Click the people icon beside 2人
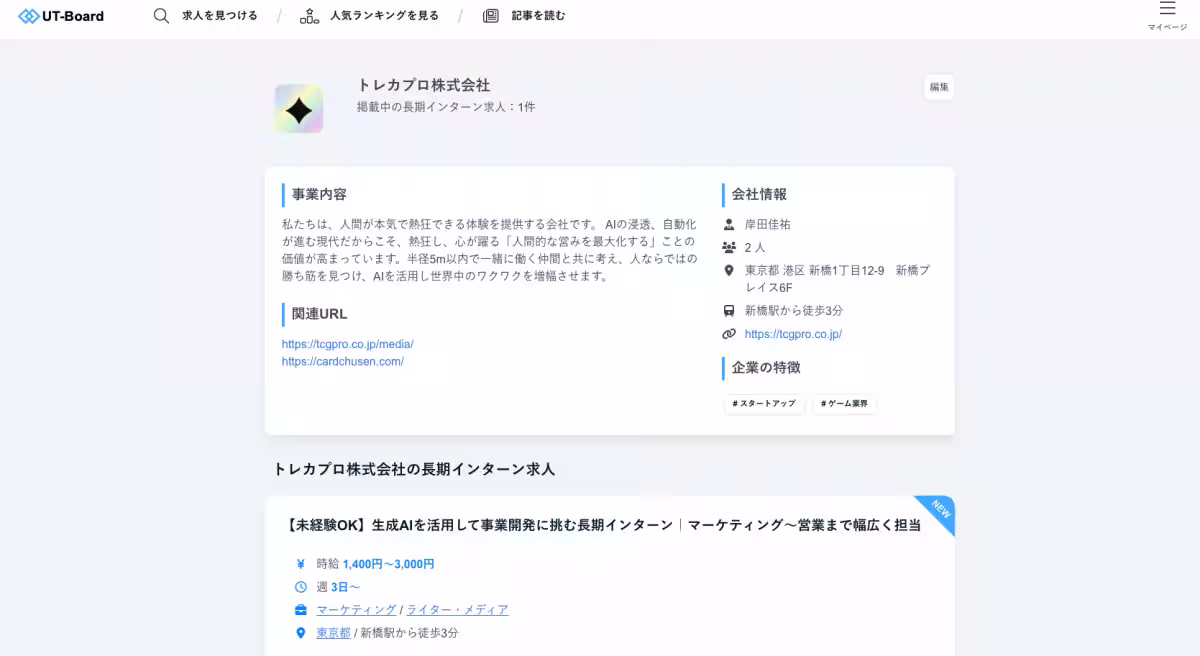The image size is (1200, 656). (729, 247)
